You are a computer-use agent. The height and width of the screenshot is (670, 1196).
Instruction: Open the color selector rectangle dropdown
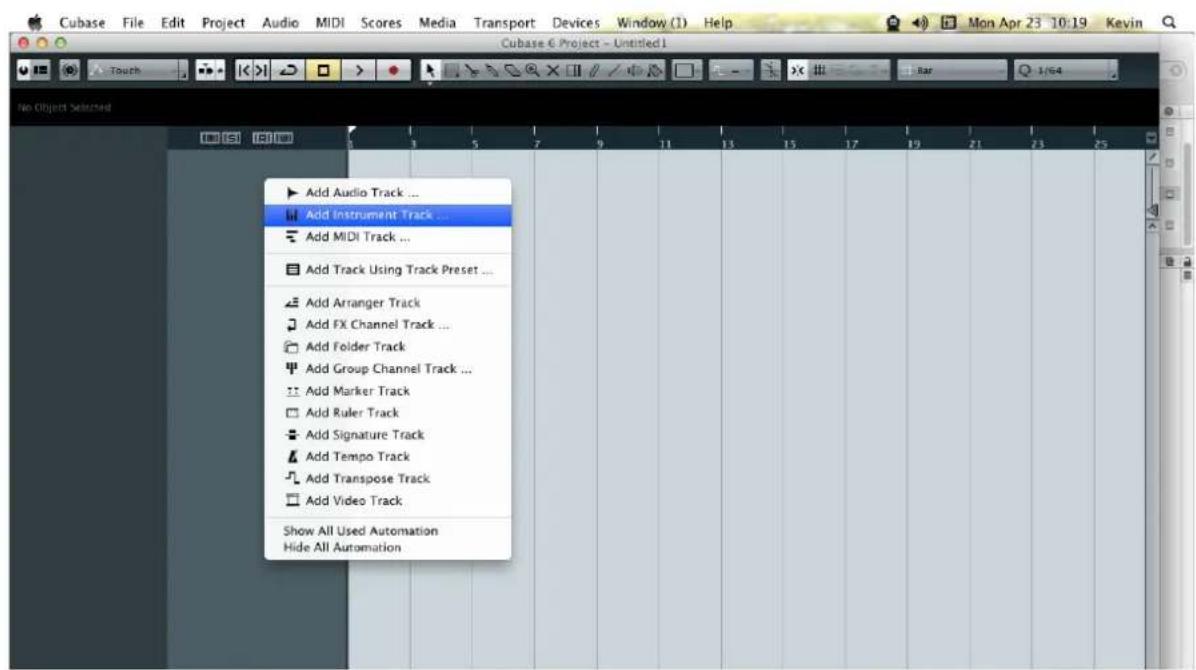click(x=686, y=70)
